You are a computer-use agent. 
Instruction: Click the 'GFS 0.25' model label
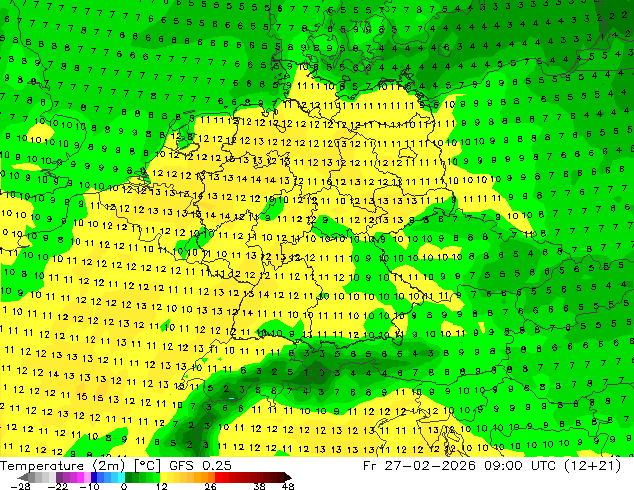pos(200,466)
